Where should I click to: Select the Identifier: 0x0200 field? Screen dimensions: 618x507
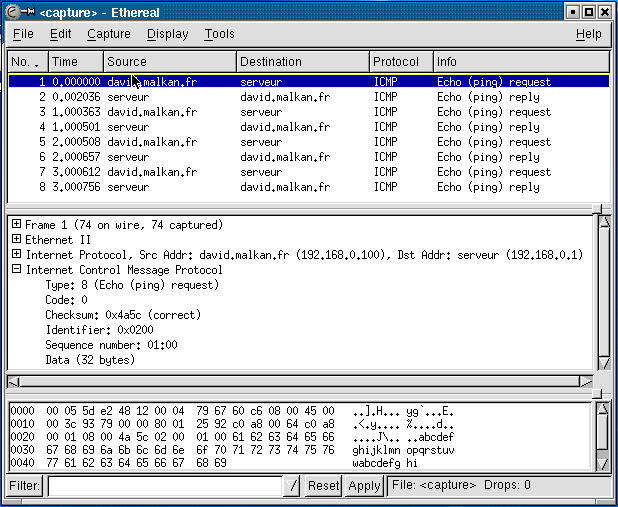point(99,330)
